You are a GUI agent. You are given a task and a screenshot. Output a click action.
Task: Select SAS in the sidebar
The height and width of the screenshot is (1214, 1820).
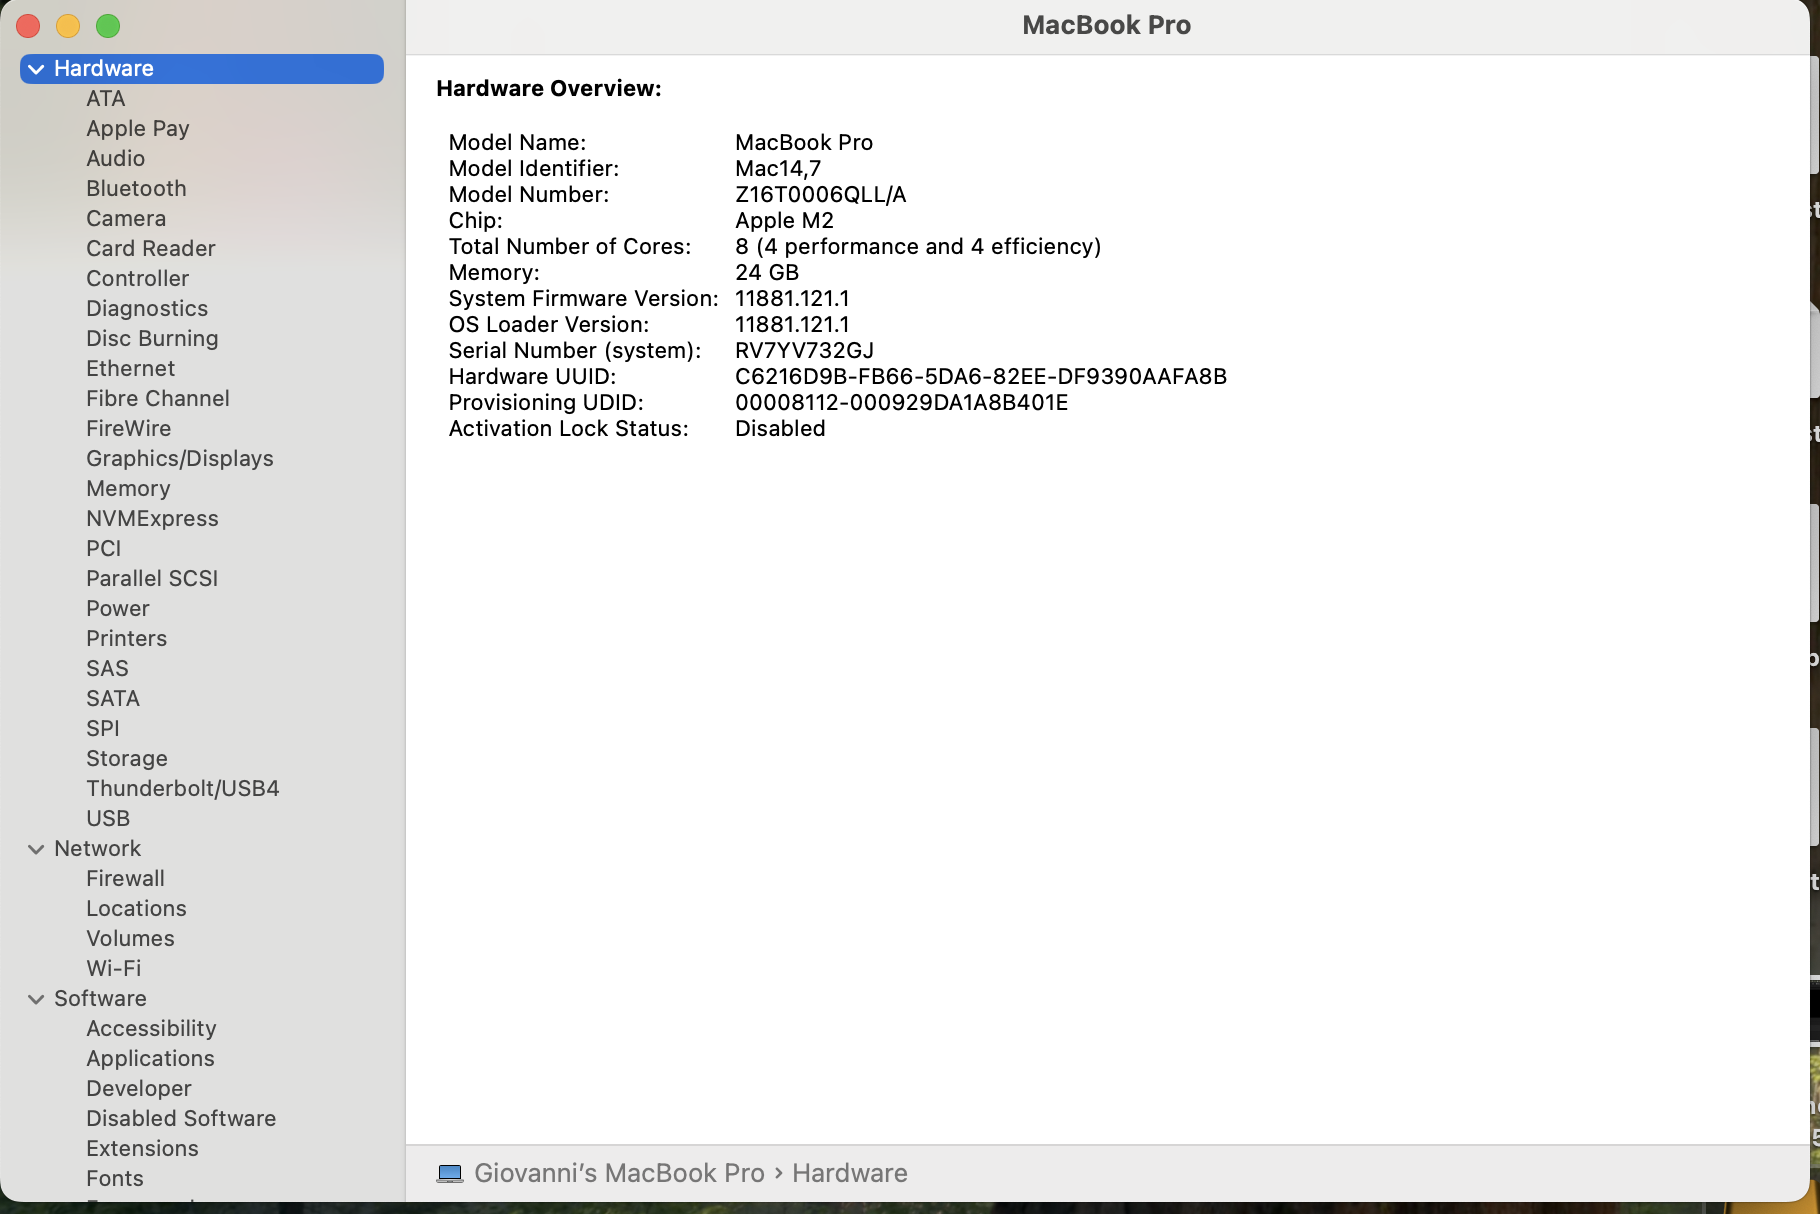pos(108,669)
